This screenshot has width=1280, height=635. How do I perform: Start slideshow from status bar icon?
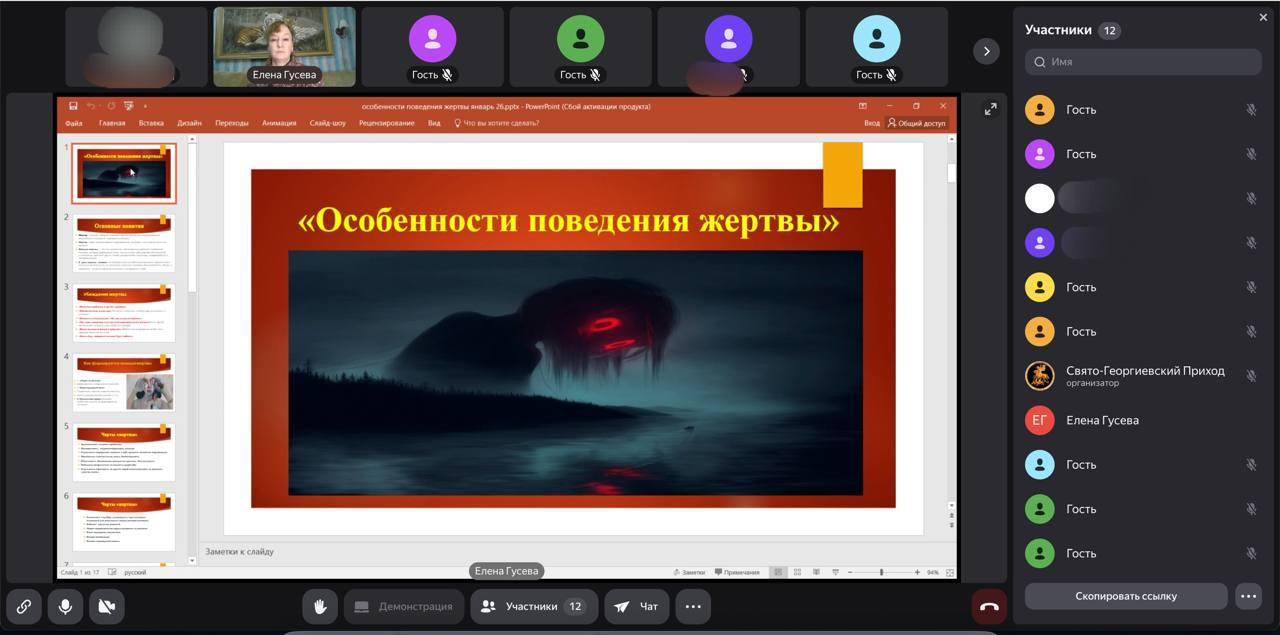point(834,572)
